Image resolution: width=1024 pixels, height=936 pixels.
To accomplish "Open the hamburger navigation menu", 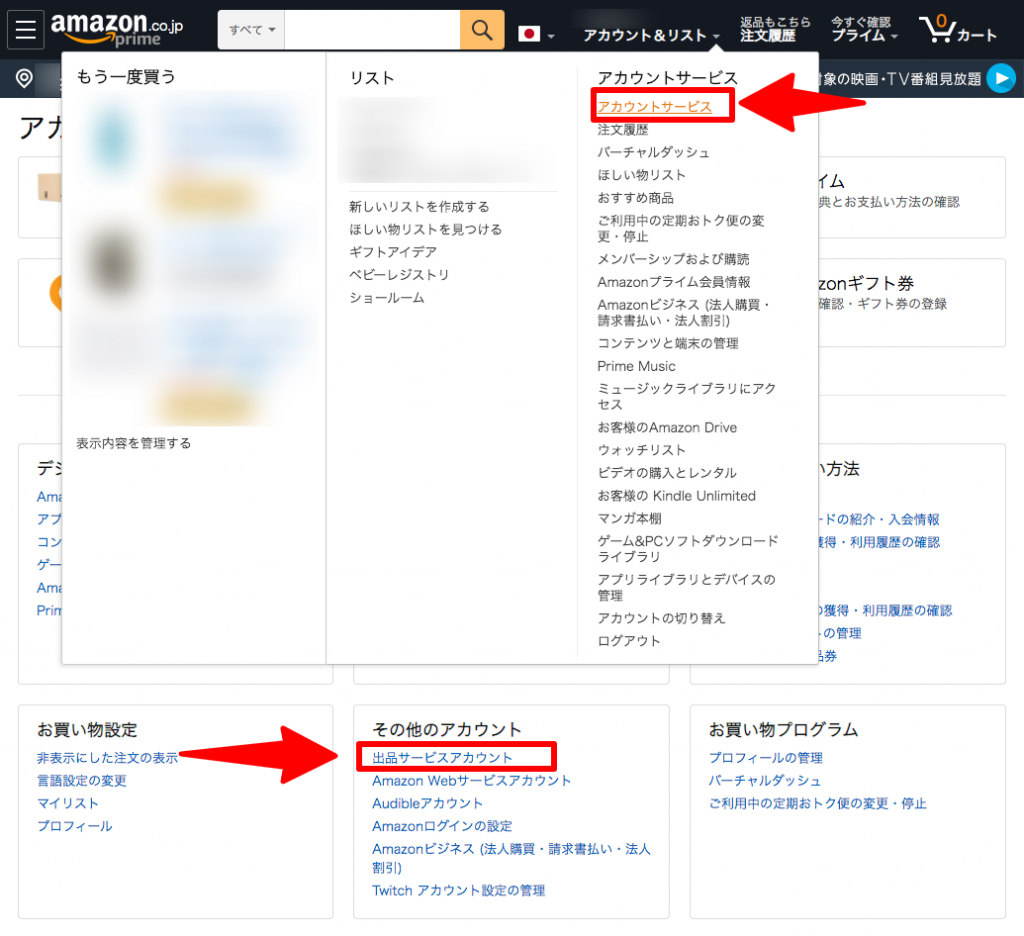I will tap(25, 30).
